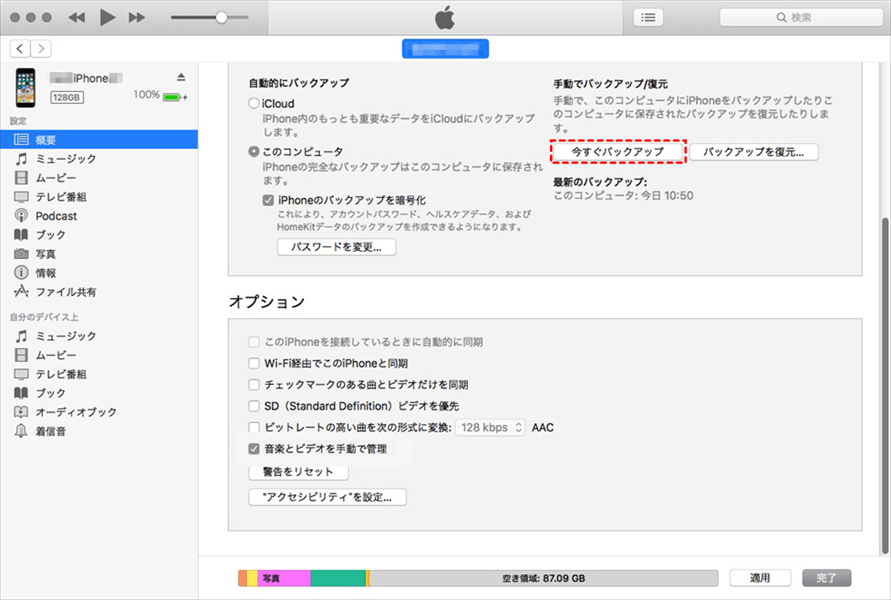This screenshot has height=600, width=891.
Task: Click the play button in the toolbar
Action: coord(108,18)
